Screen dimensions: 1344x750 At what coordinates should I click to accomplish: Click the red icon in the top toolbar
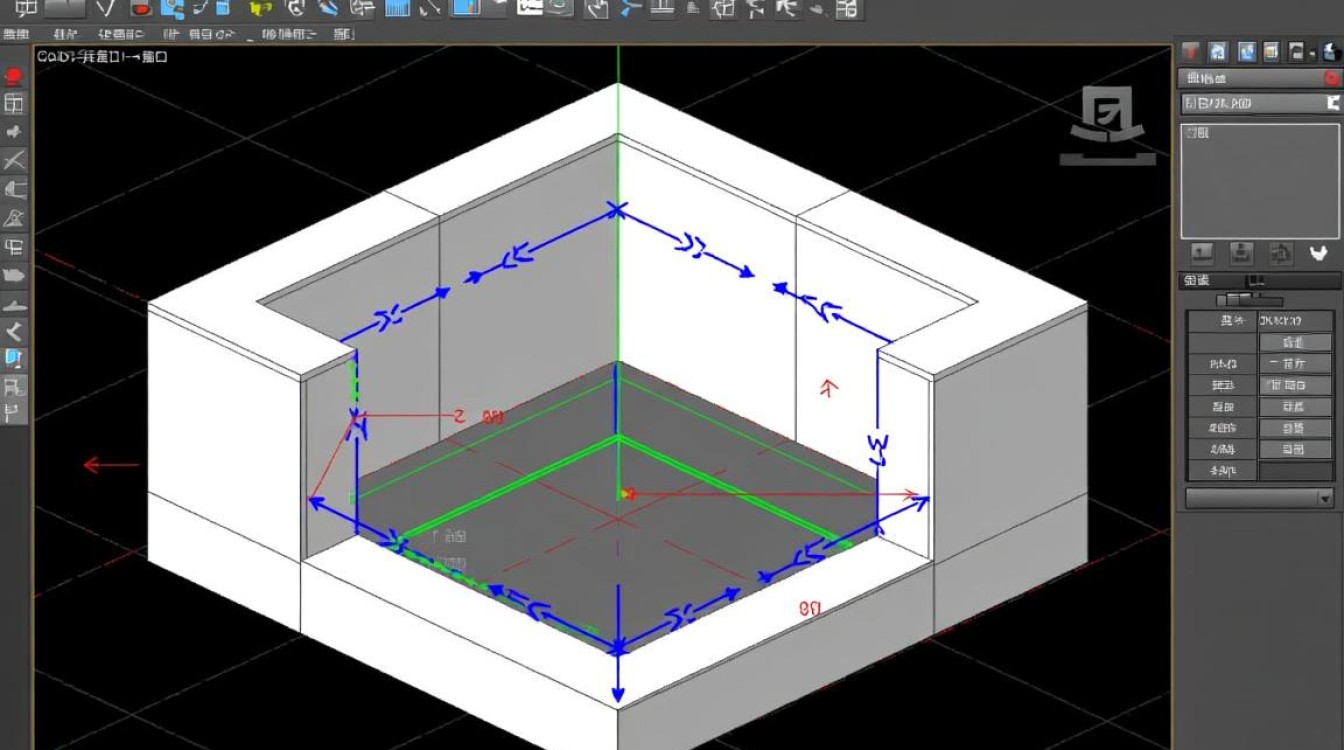[x=140, y=9]
